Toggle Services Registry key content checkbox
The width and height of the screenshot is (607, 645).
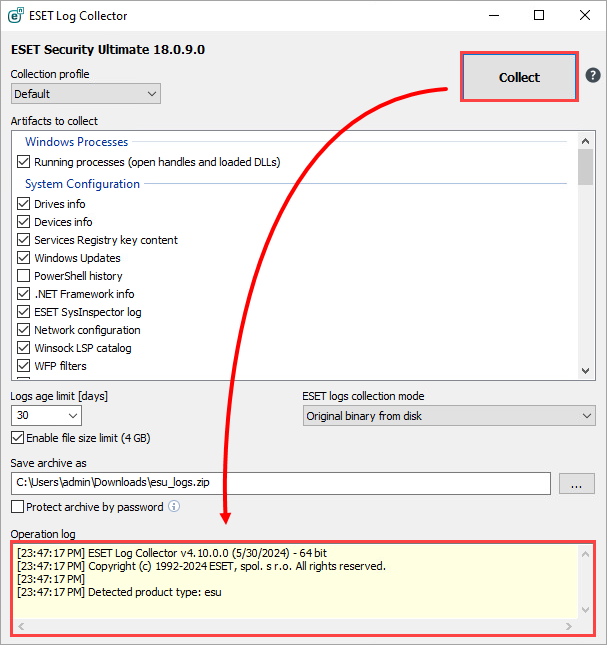(x=23, y=240)
